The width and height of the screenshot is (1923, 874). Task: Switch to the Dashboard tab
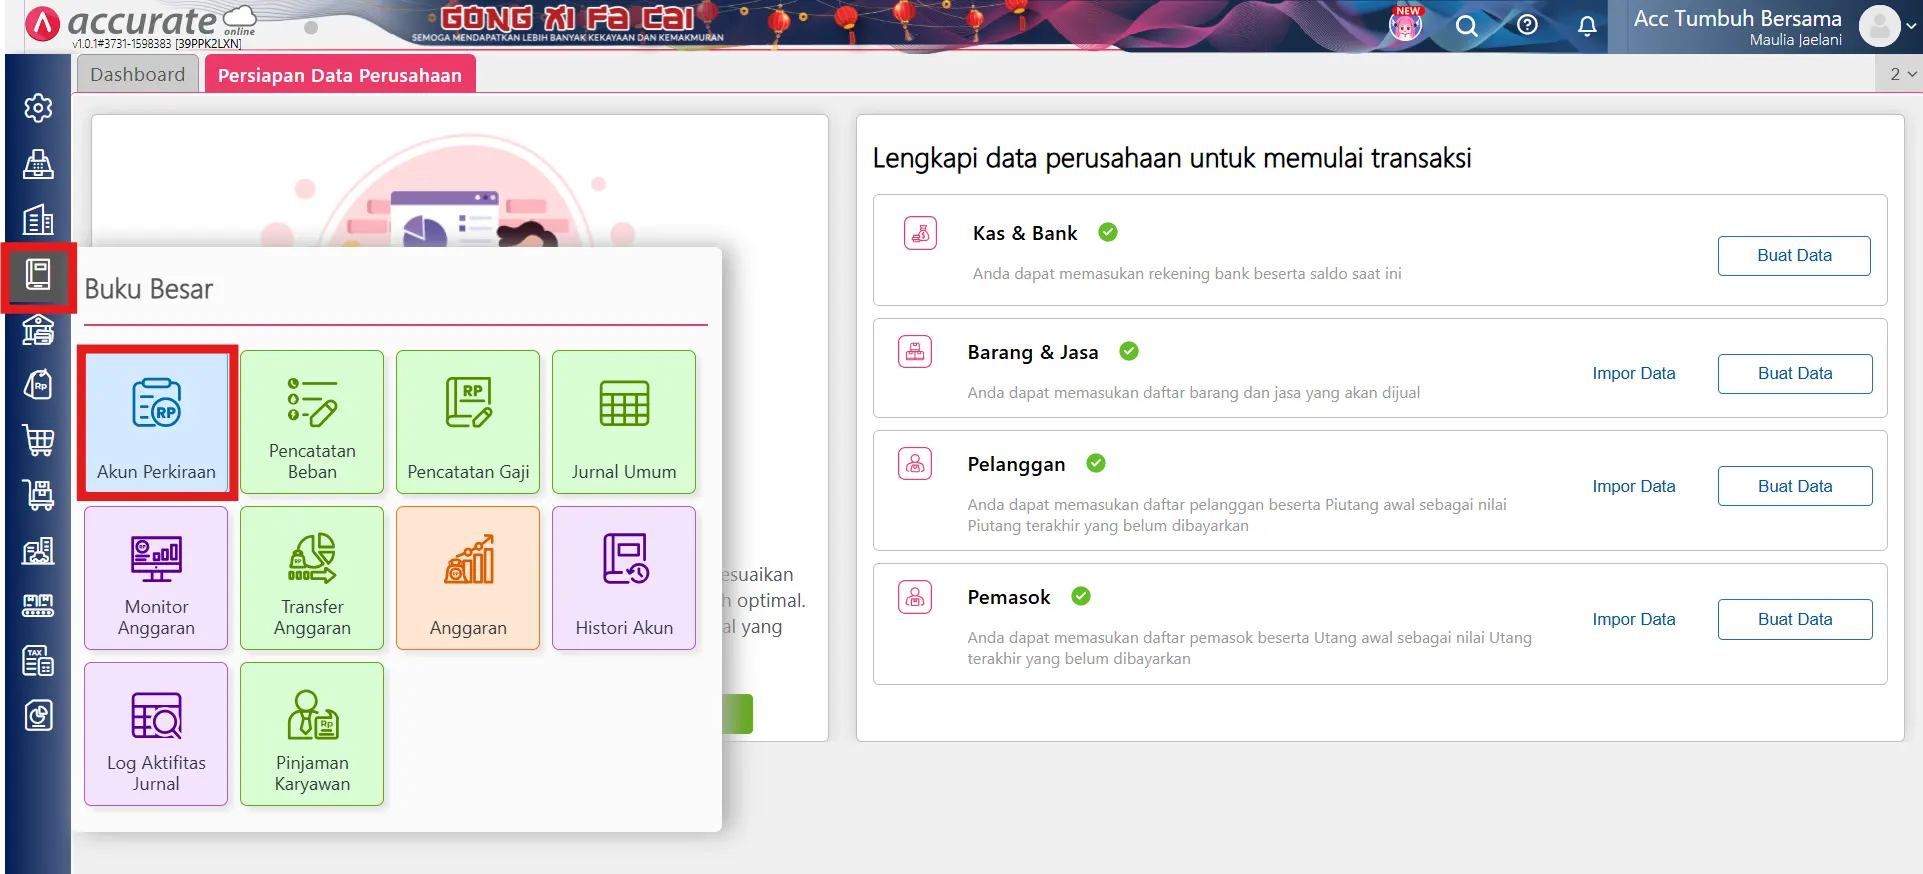pos(138,74)
